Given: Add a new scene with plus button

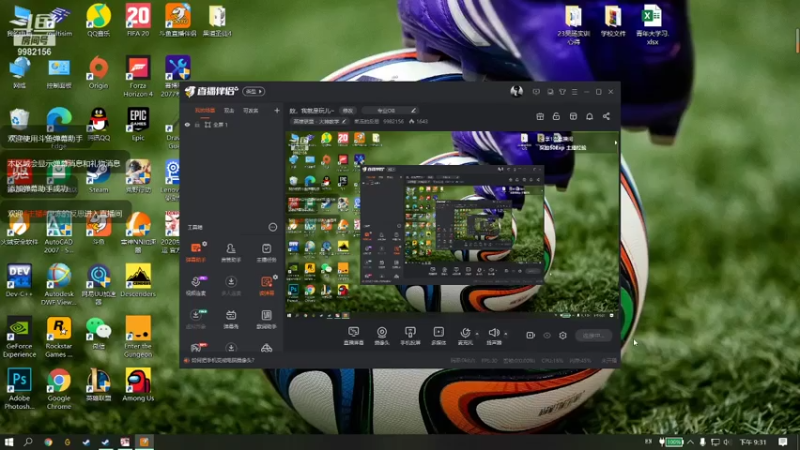Looking at the screenshot, I should [x=277, y=110].
